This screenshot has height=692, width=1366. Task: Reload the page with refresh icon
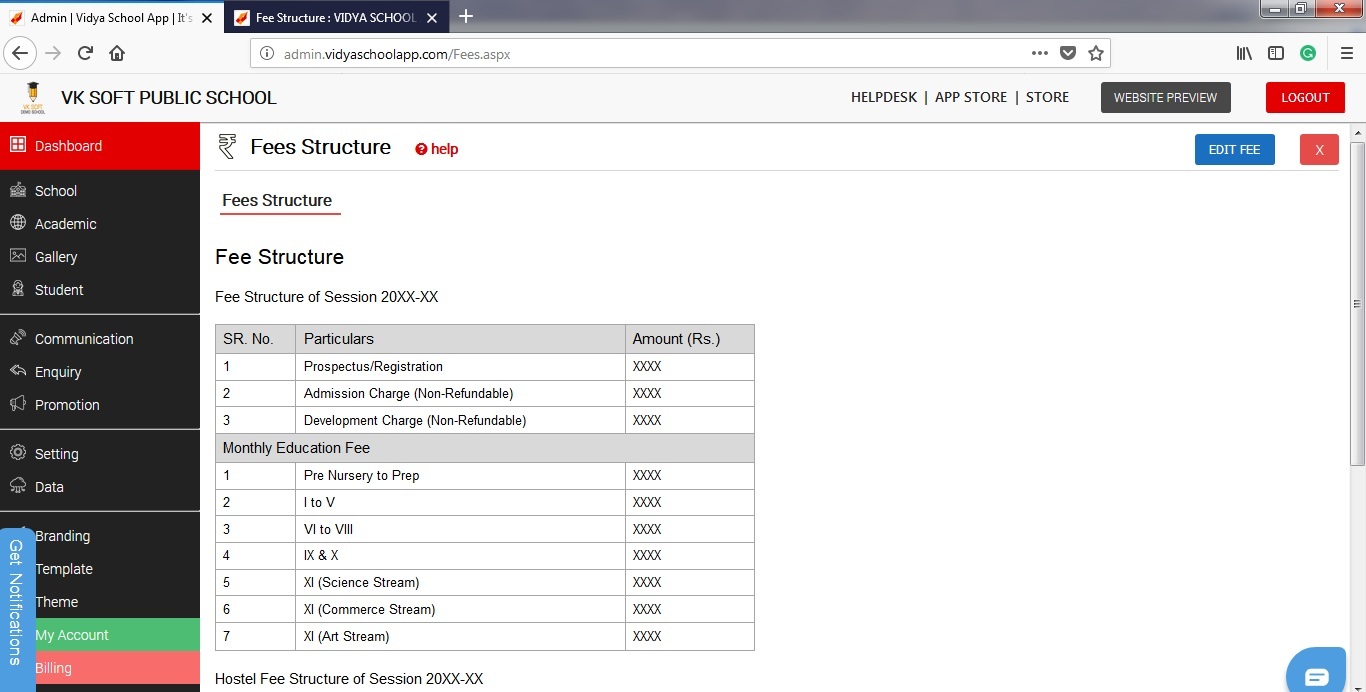pyautogui.click(x=85, y=53)
